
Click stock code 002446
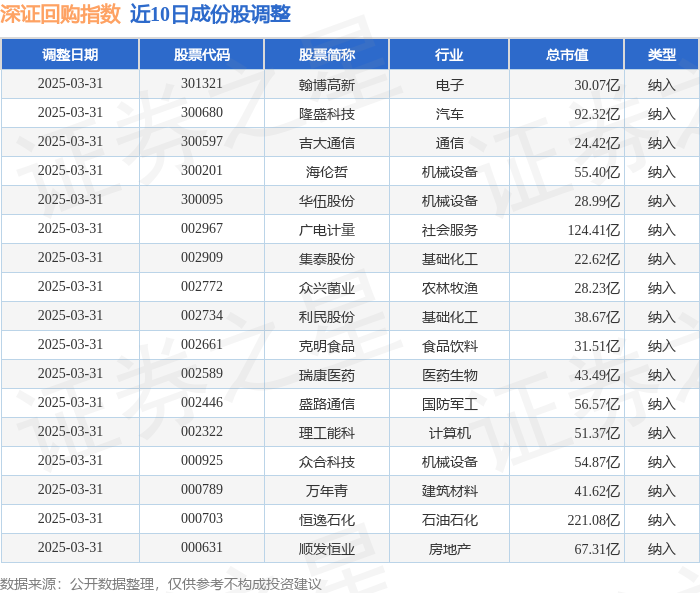click(202, 403)
